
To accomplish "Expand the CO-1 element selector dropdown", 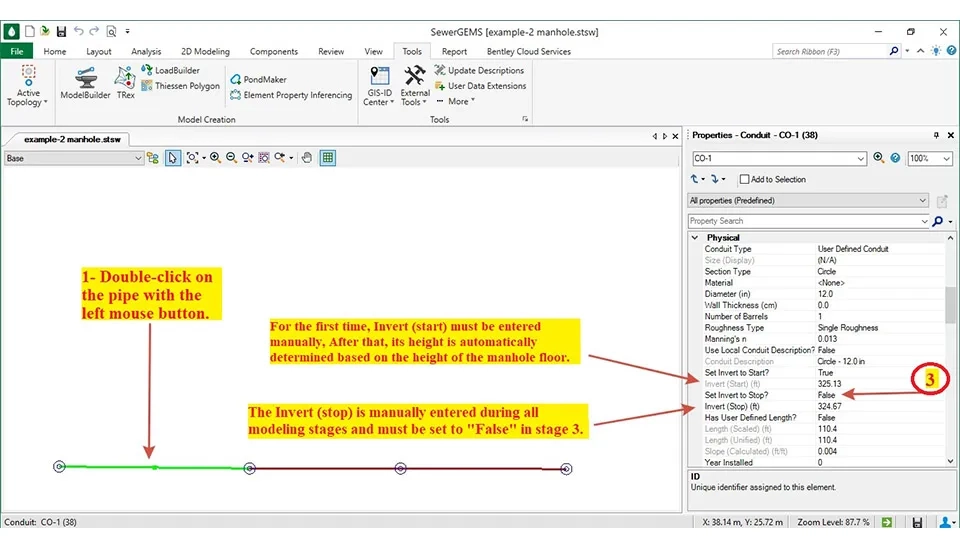I will [x=861, y=159].
